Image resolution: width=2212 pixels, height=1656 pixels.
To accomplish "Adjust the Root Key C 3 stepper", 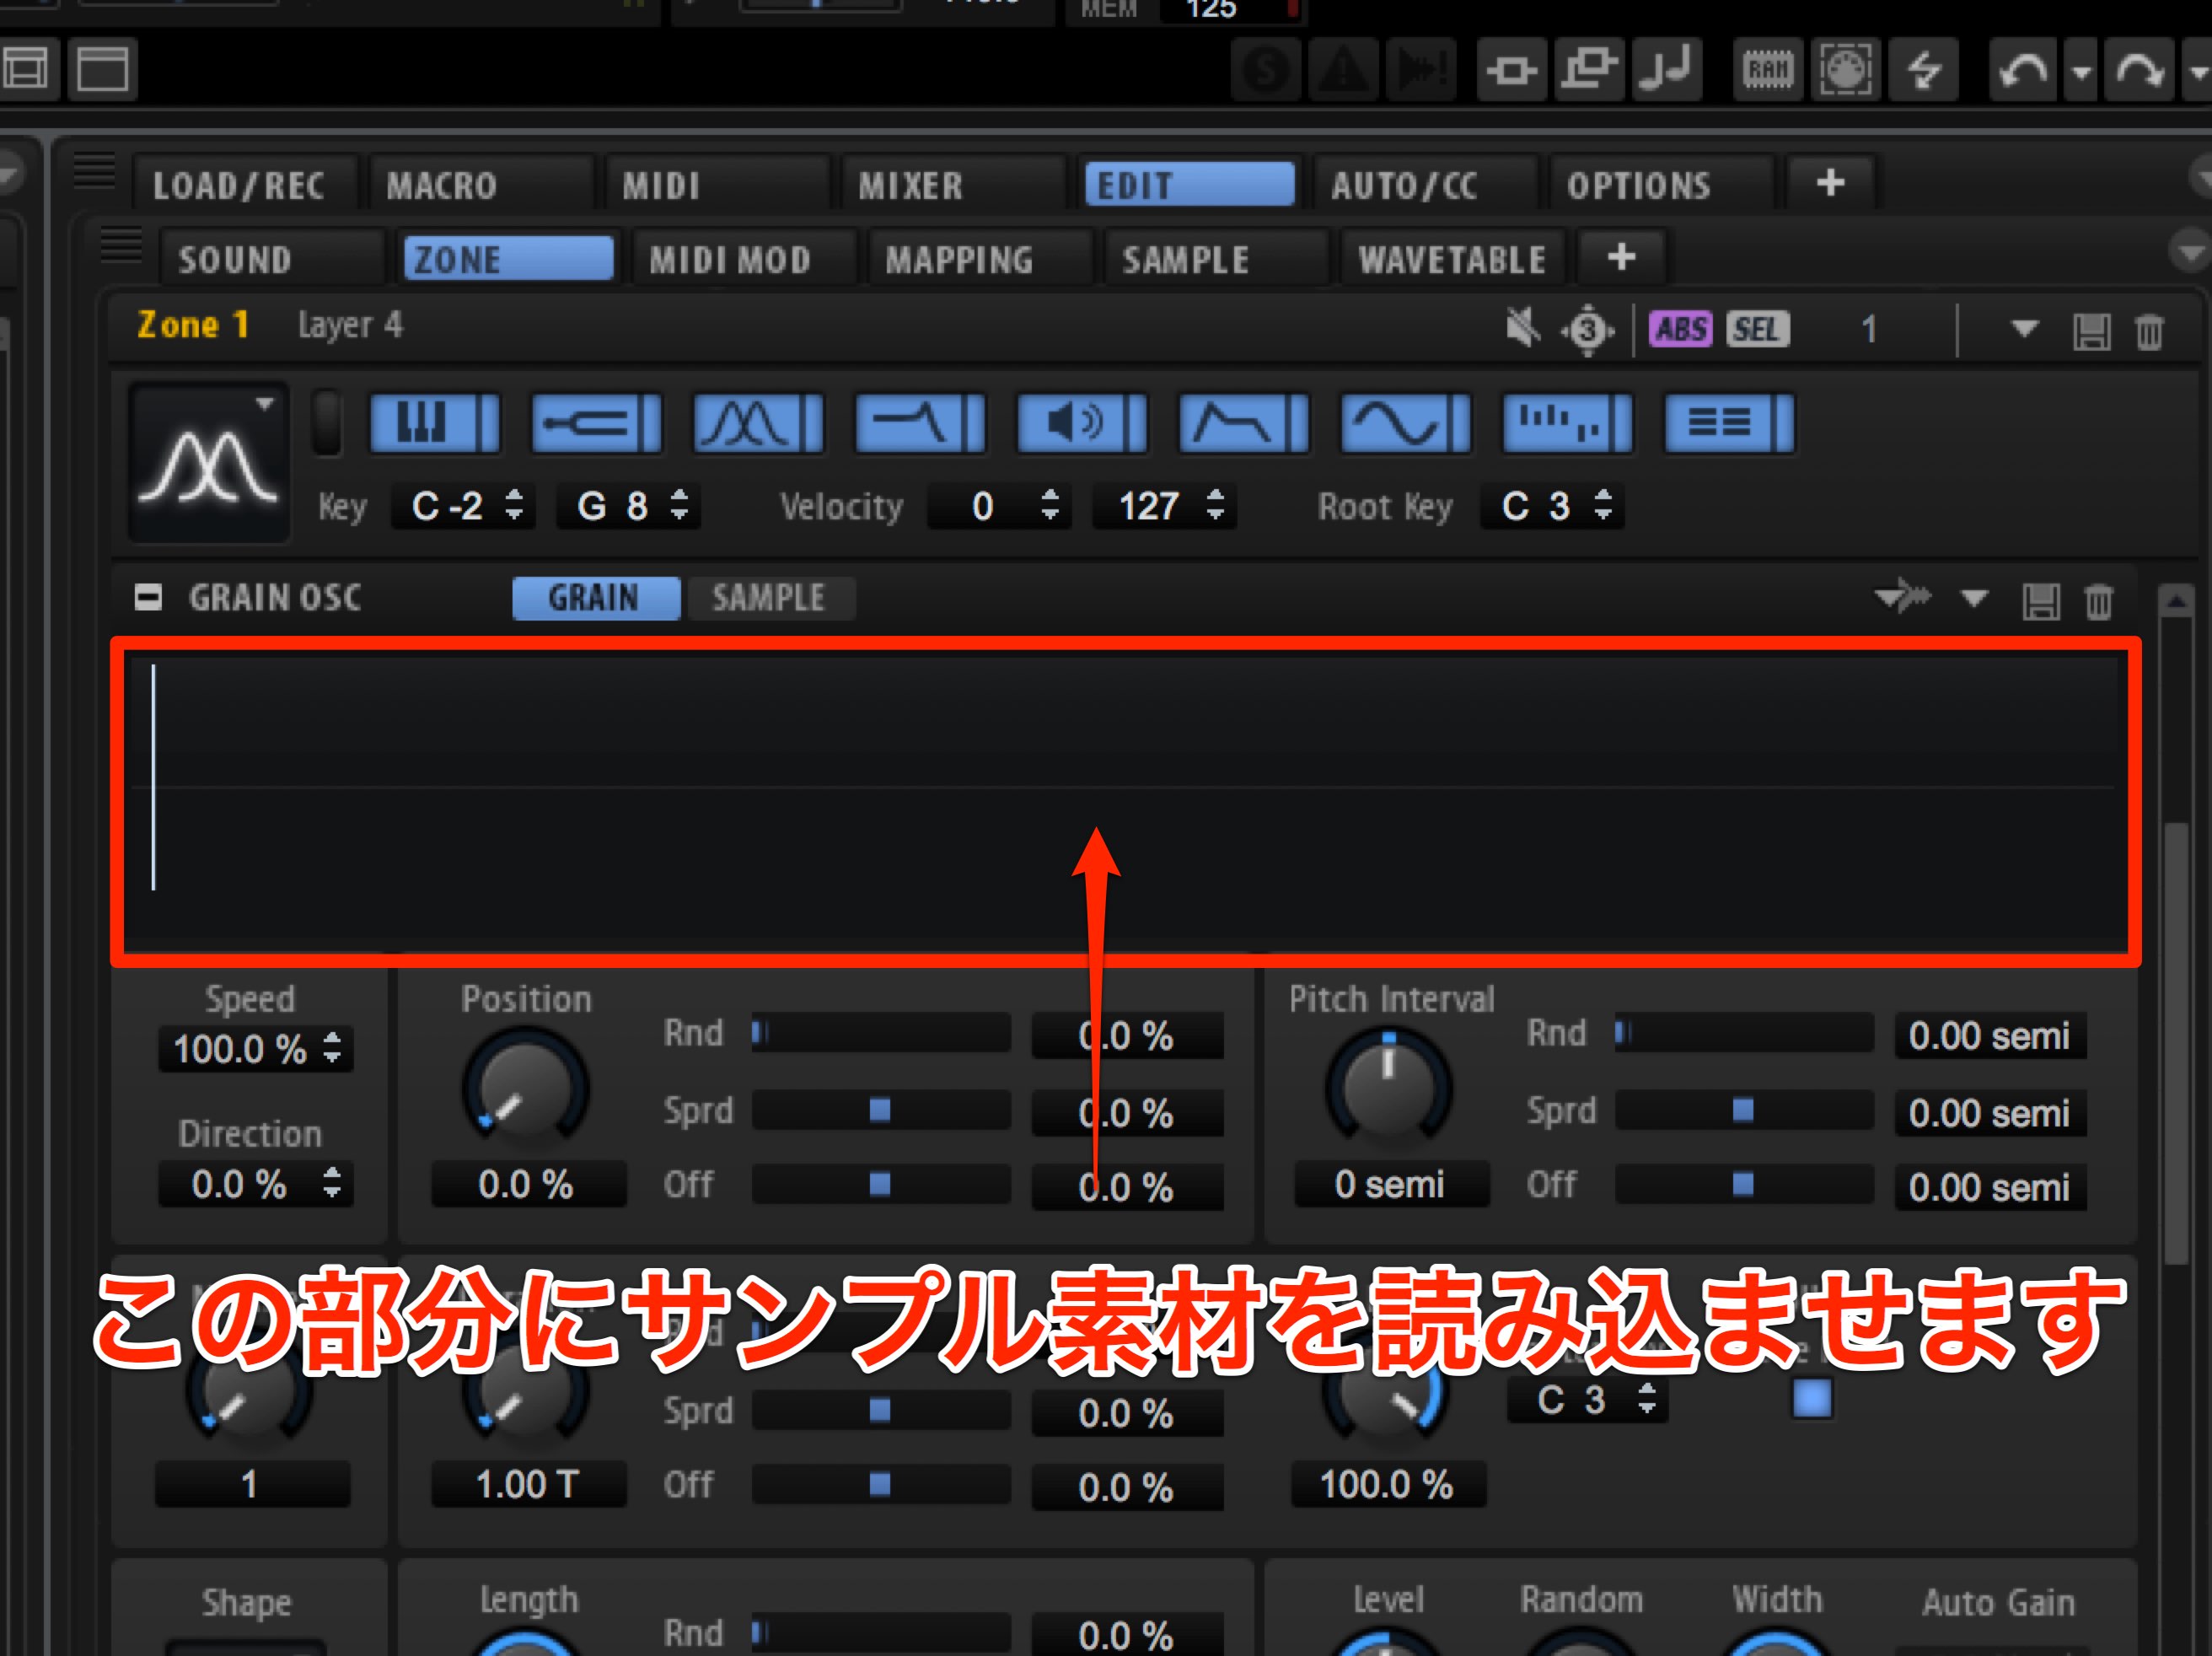I will [1603, 504].
